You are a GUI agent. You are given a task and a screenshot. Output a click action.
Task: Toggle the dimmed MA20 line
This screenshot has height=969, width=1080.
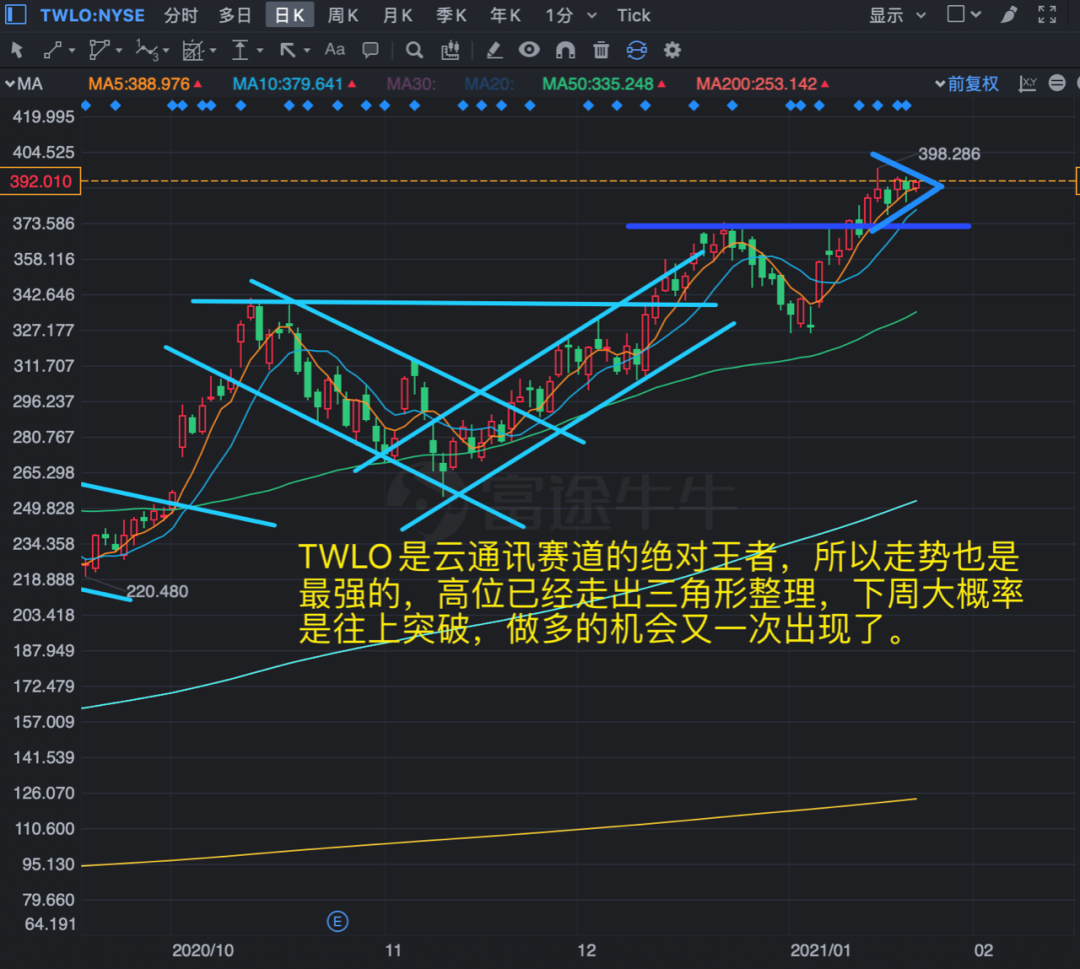coord(489,84)
